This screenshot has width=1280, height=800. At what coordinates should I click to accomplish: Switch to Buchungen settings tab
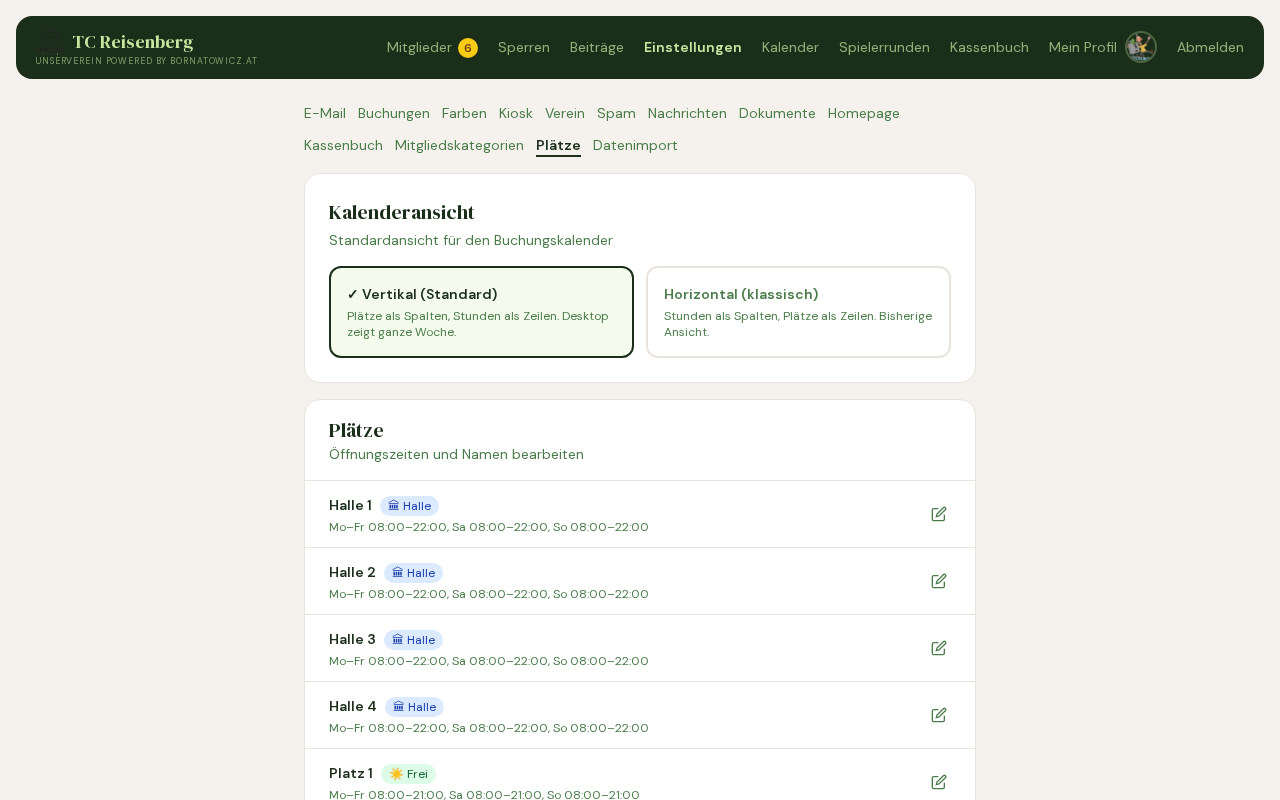pyautogui.click(x=394, y=113)
